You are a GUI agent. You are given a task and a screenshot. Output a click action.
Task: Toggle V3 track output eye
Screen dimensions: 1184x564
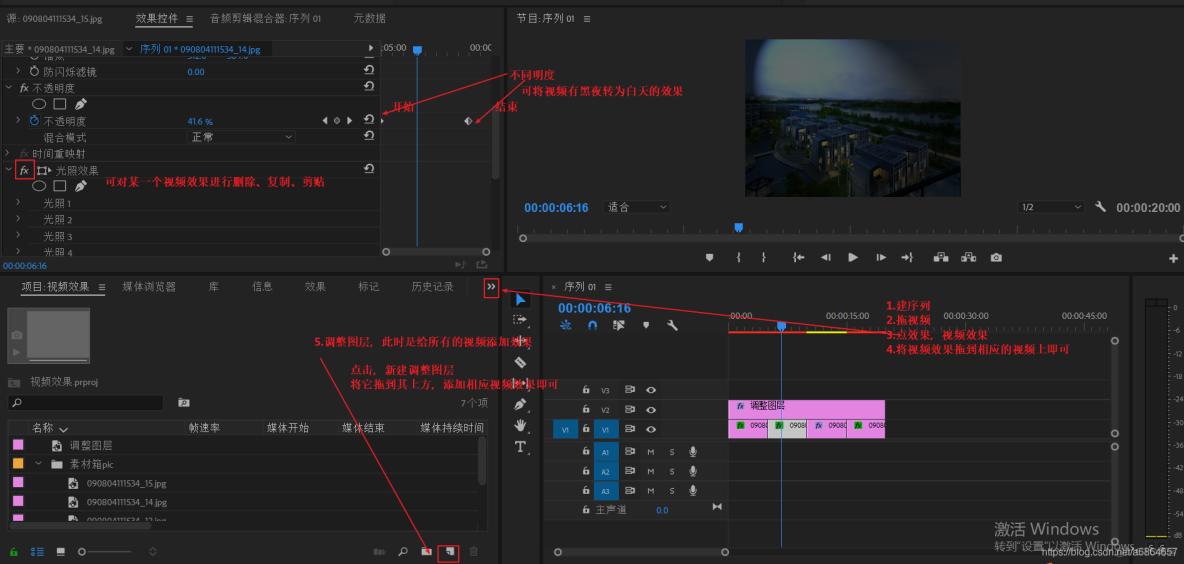click(651, 390)
